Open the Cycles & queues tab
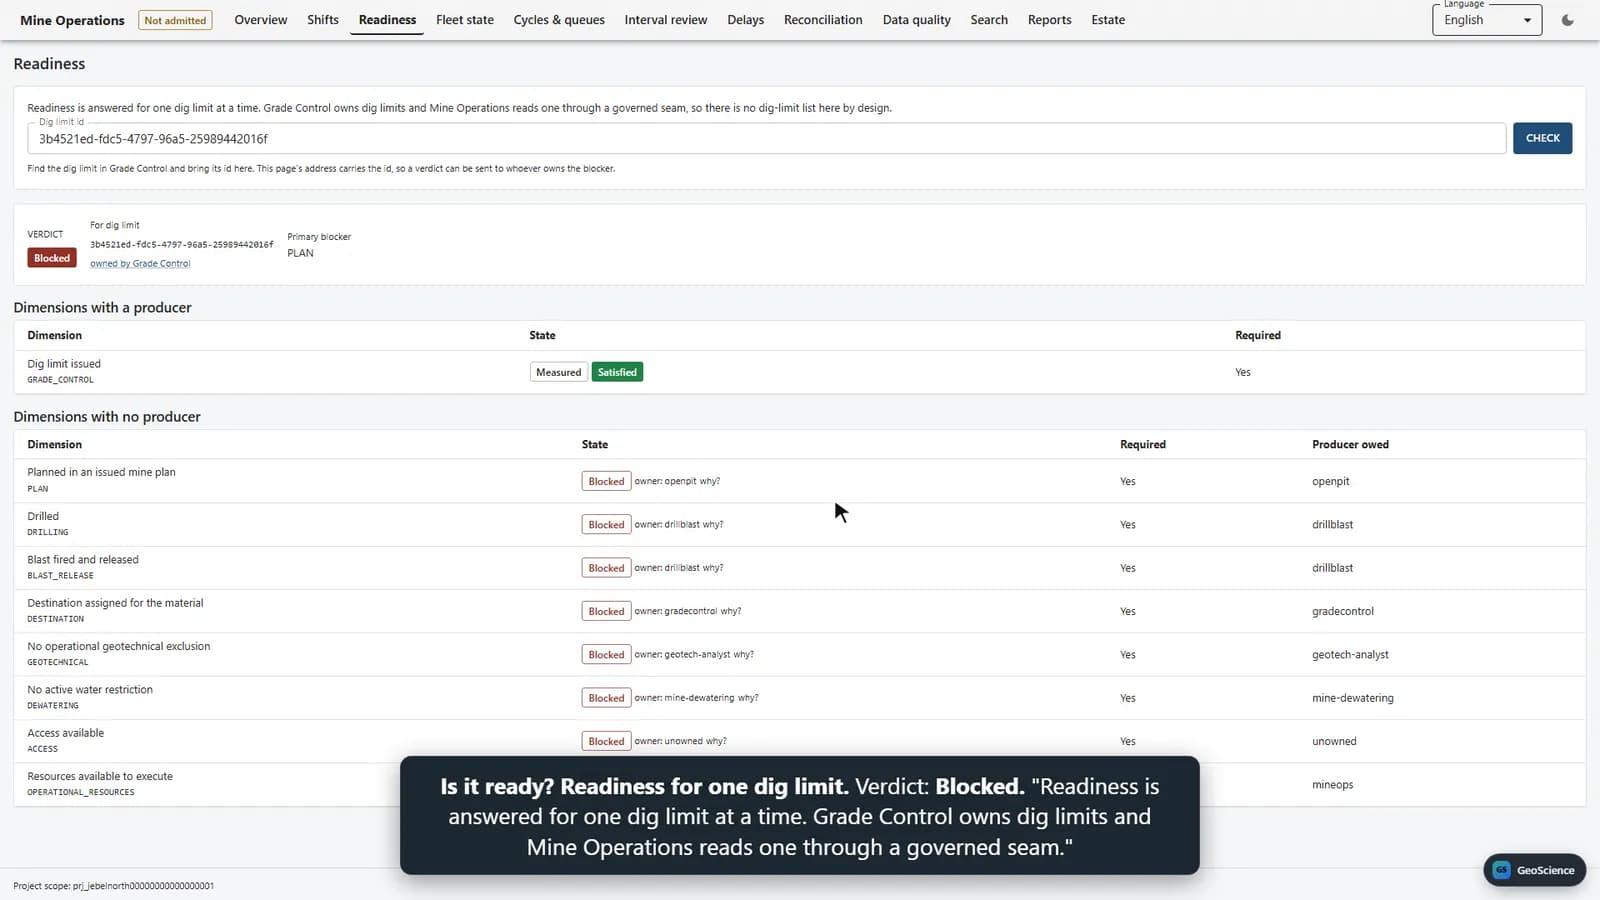 coord(559,20)
